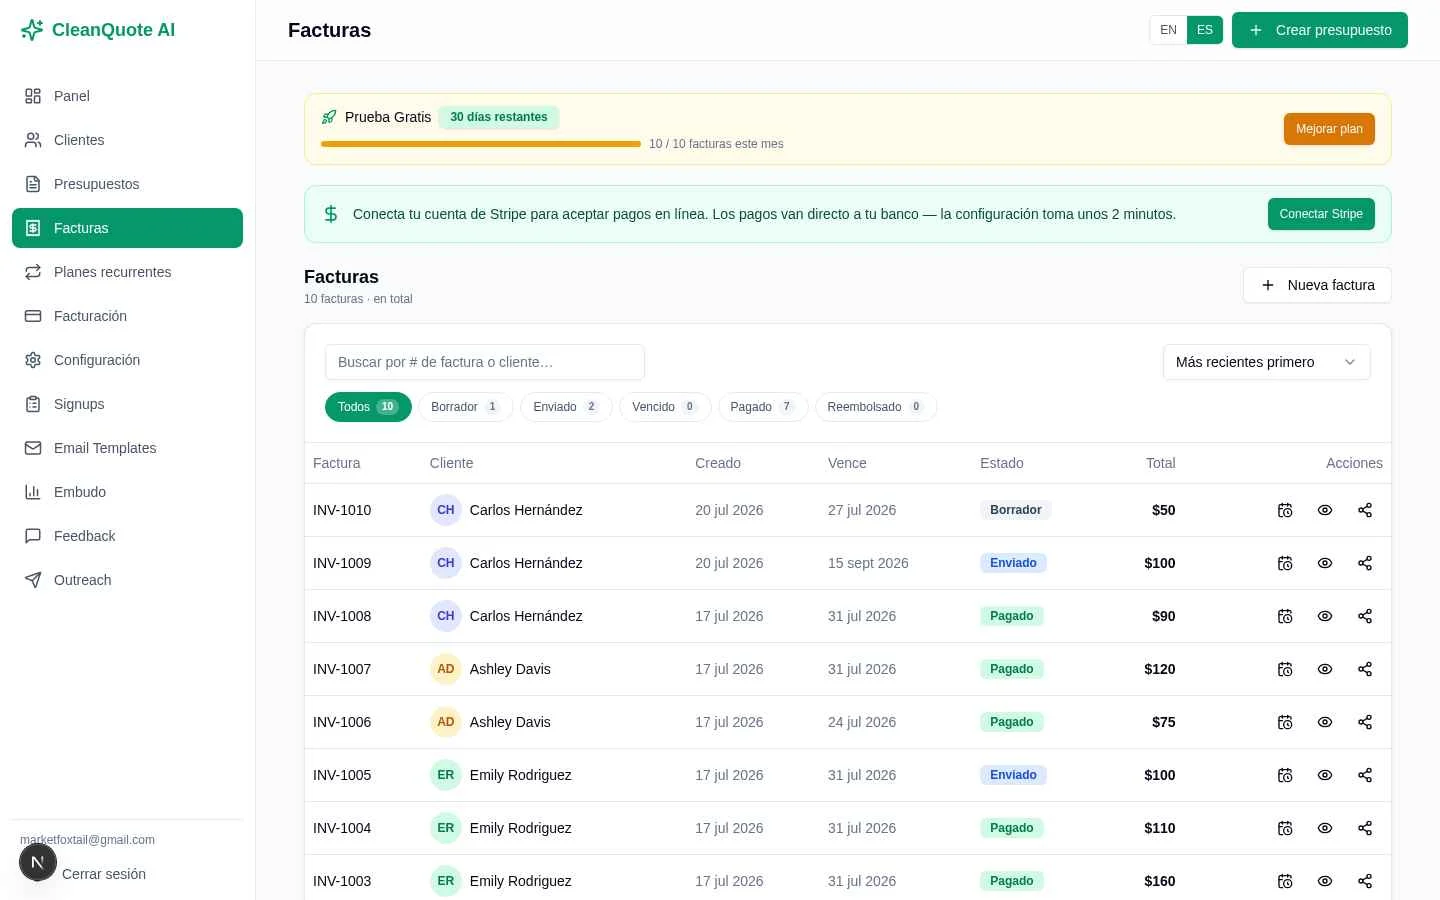Click the Mejorar plan button

coord(1329,129)
